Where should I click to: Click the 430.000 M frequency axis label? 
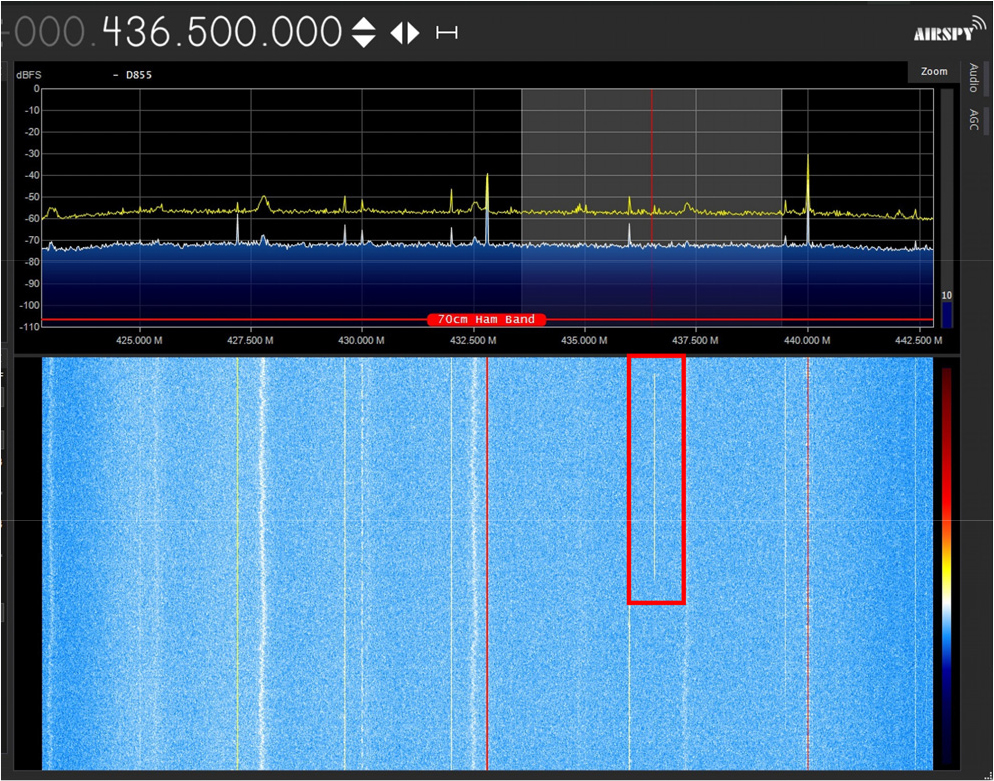coord(361,340)
